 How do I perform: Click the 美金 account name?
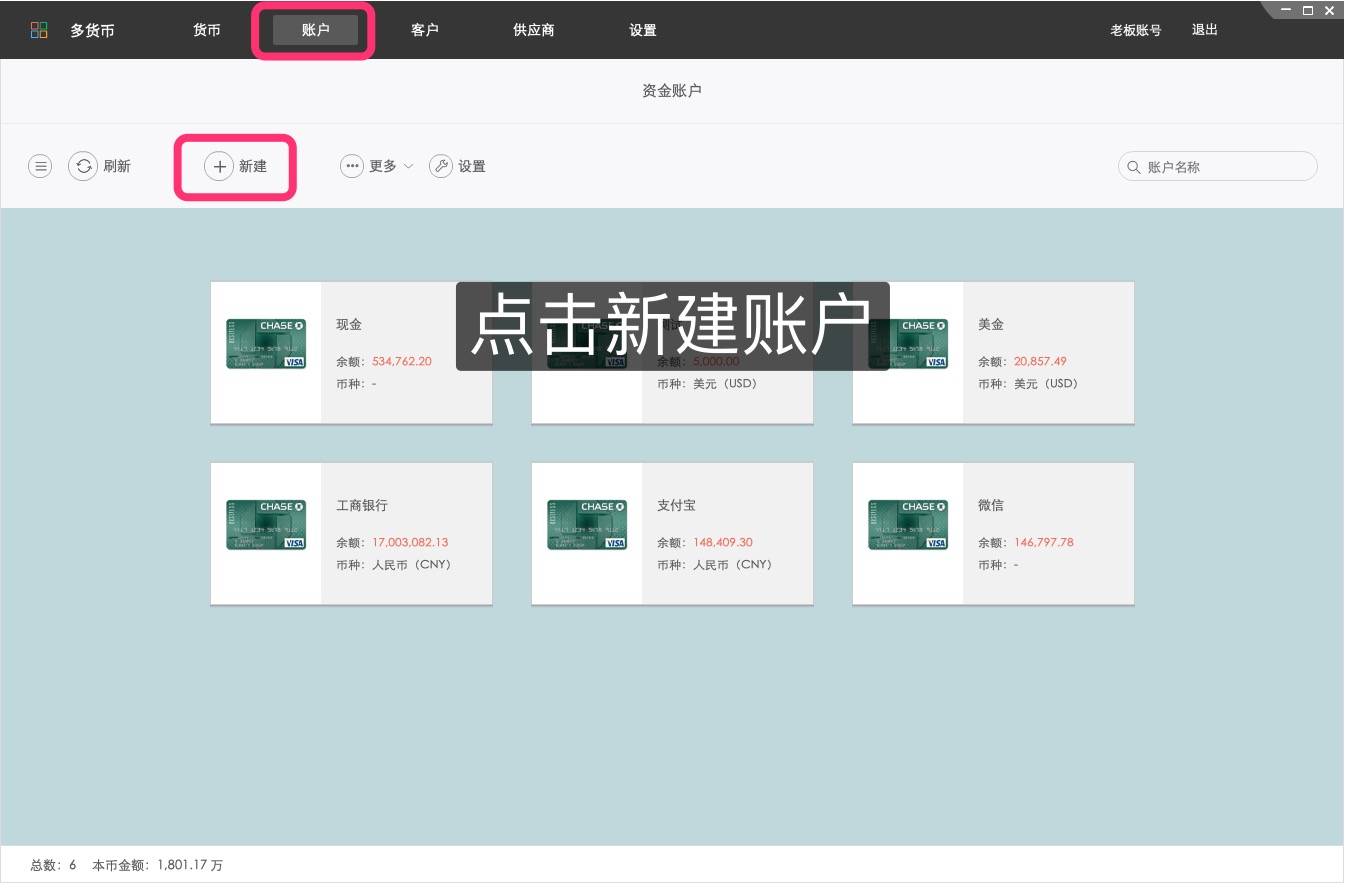991,325
